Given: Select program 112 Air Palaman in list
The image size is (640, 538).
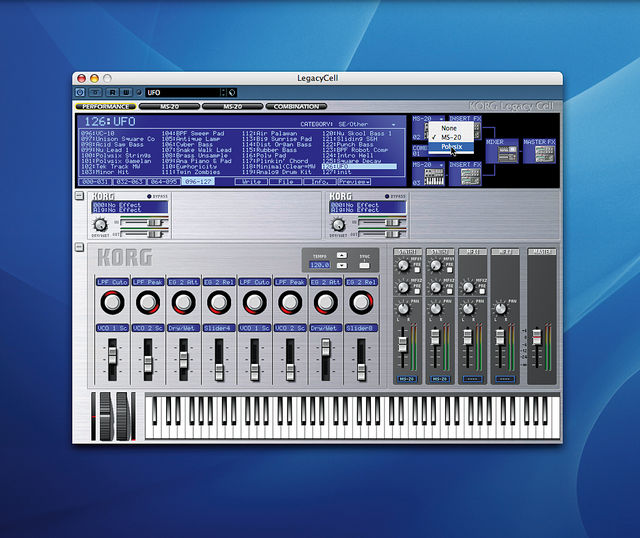Looking at the screenshot, I should (x=269, y=133).
